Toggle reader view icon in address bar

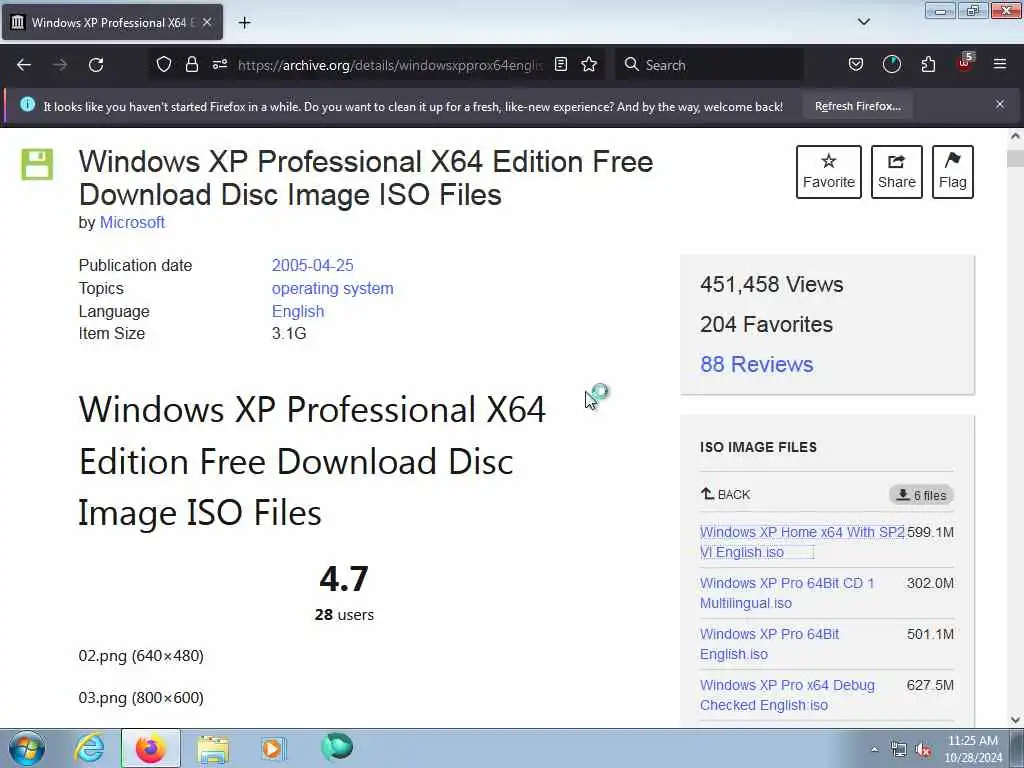pos(560,64)
